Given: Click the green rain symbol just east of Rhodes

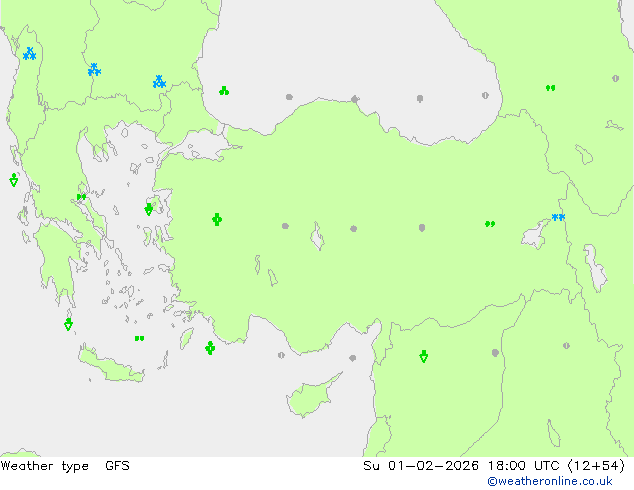Looking at the screenshot, I should click(210, 348).
